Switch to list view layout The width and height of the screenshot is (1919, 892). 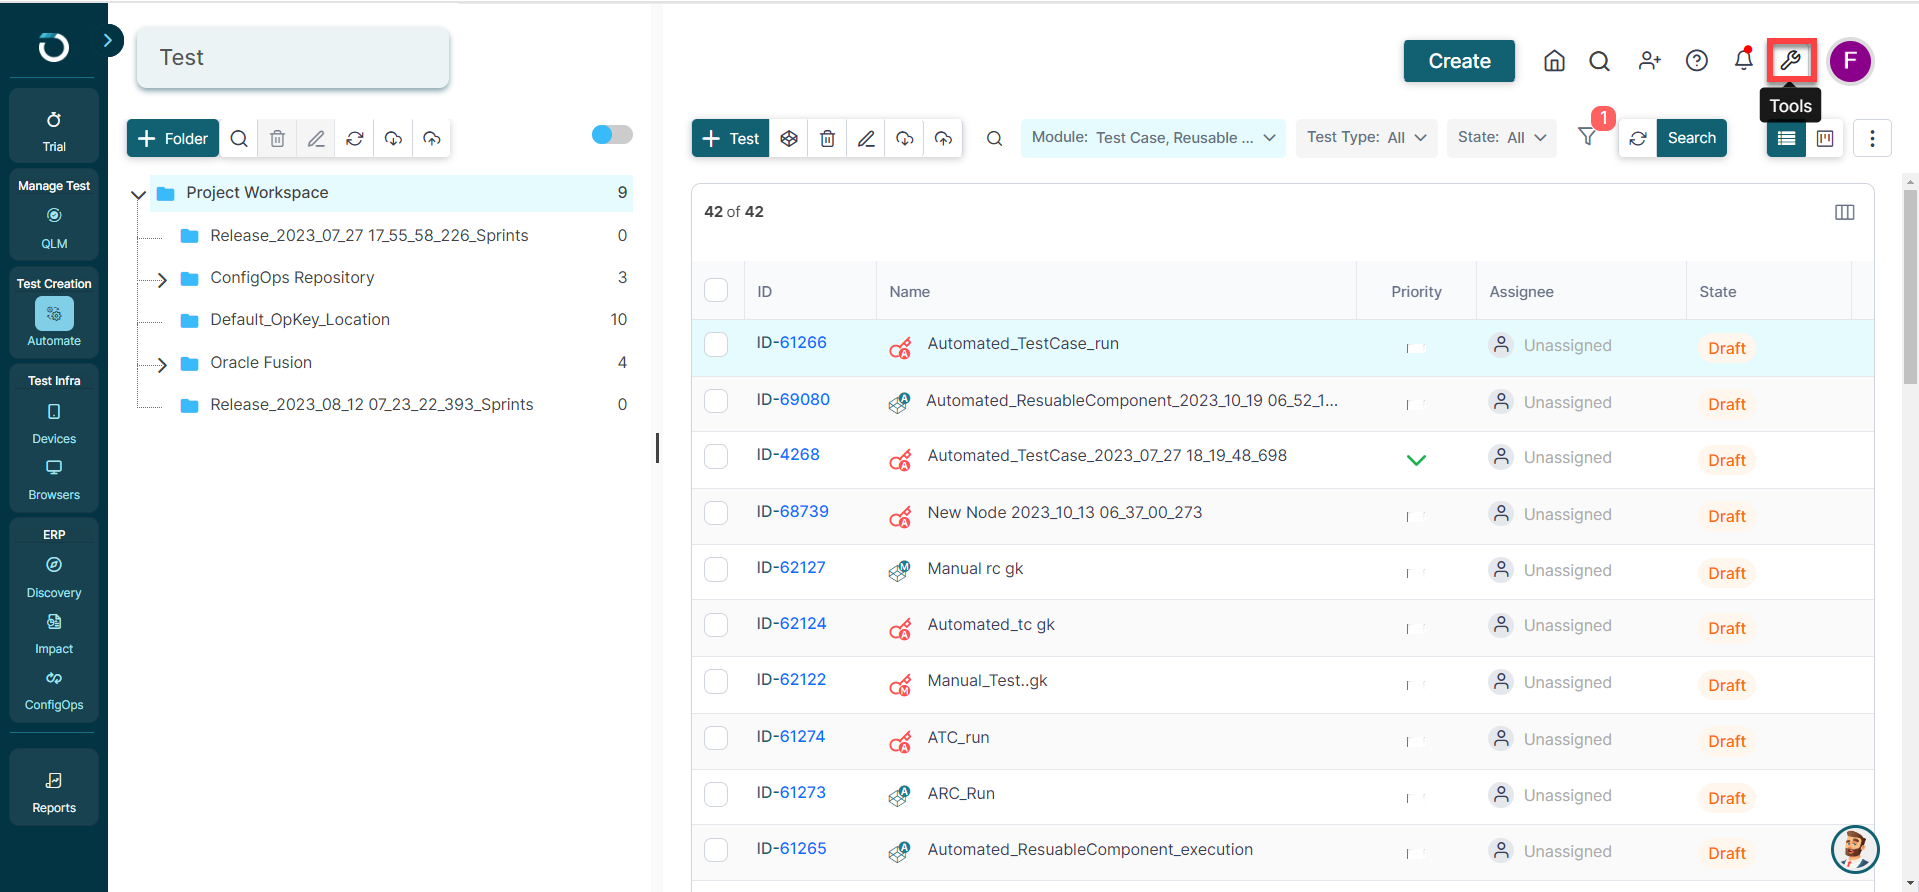pyautogui.click(x=1787, y=138)
